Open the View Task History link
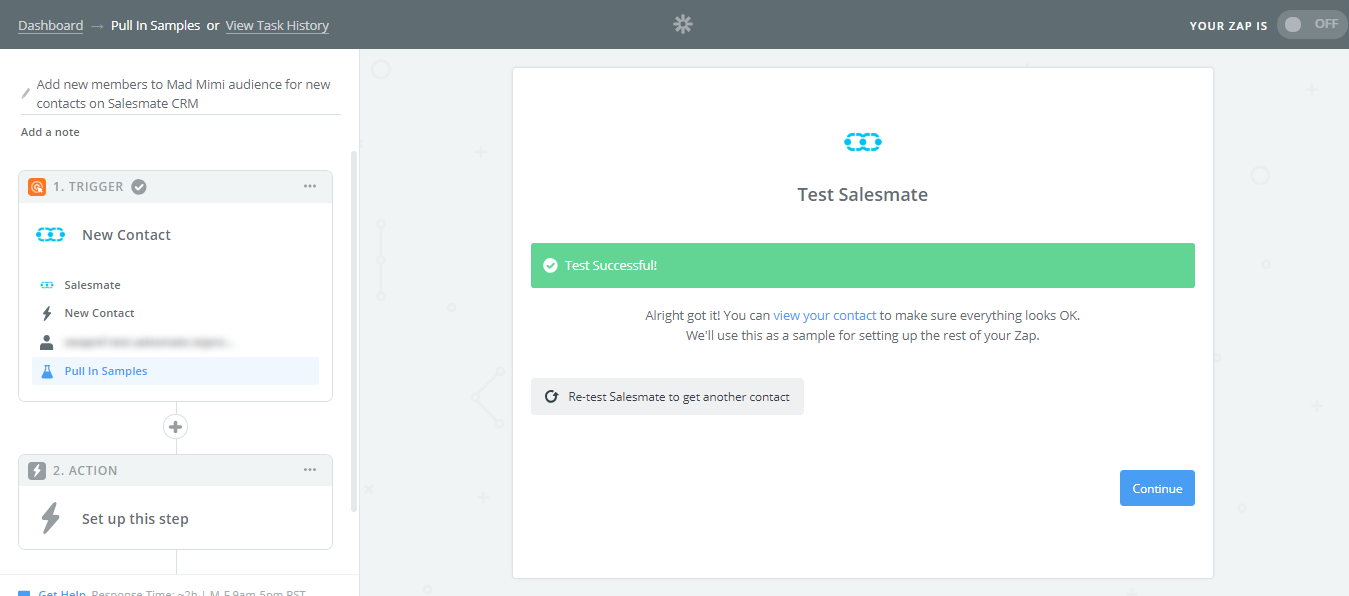 click(x=277, y=25)
